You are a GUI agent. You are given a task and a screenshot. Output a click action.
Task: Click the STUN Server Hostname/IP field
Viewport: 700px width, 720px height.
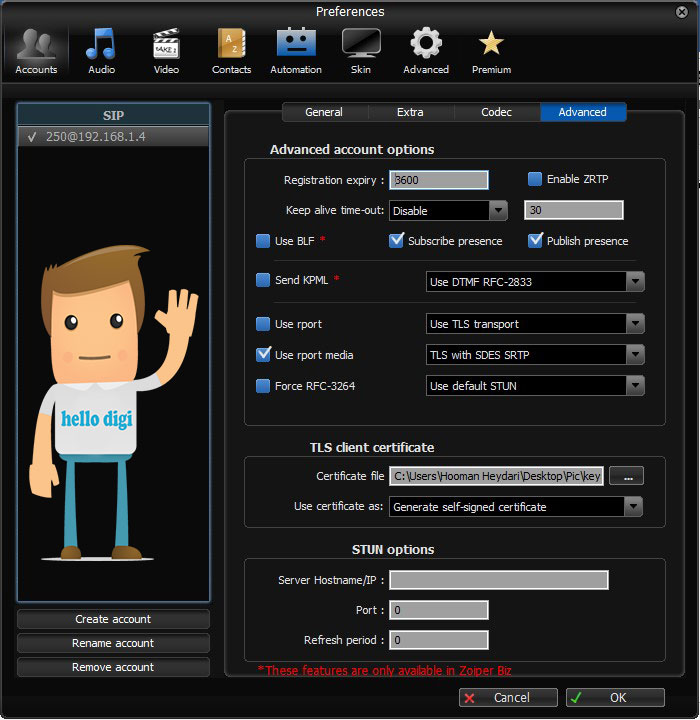pos(499,580)
